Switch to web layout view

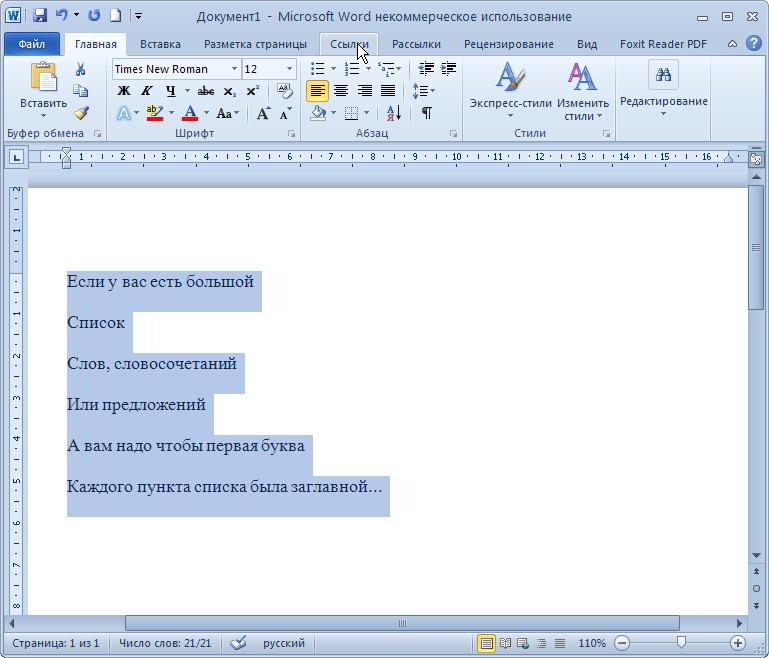[523, 643]
